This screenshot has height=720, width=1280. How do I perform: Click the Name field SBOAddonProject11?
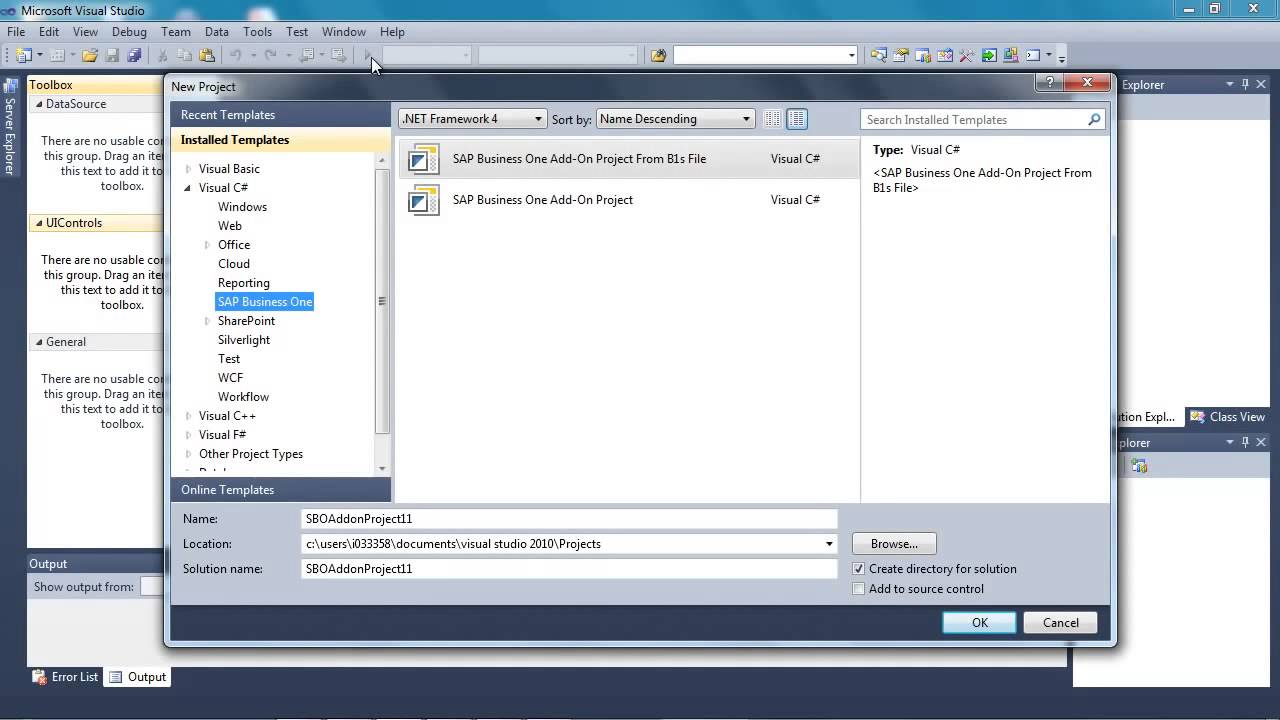pyautogui.click(x=569, y=519)
